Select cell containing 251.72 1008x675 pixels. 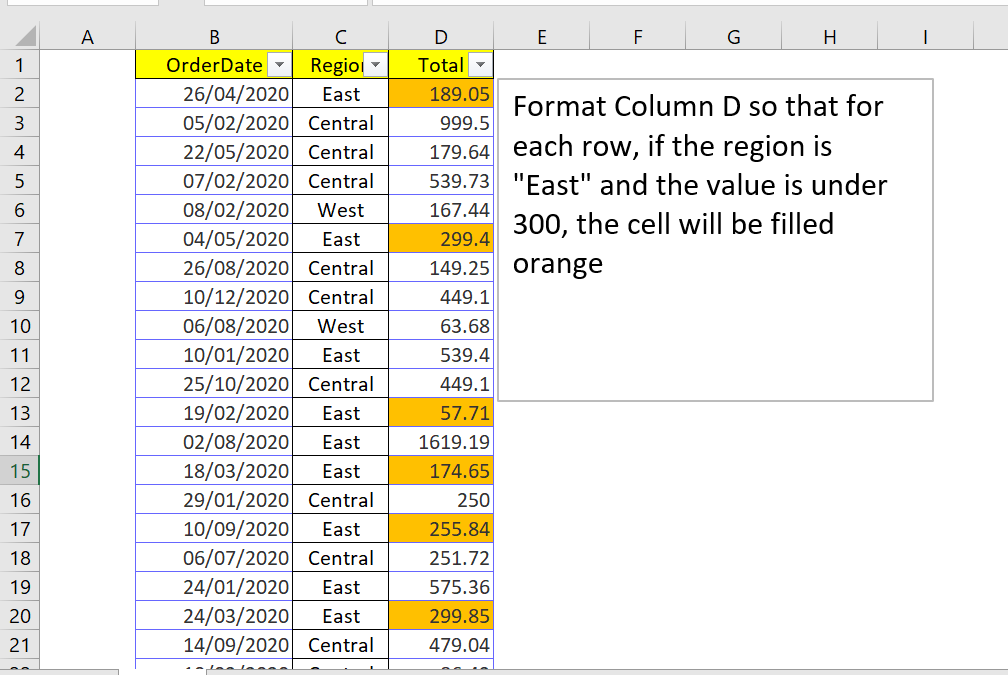pyautogui.click(x=441, y=558)
